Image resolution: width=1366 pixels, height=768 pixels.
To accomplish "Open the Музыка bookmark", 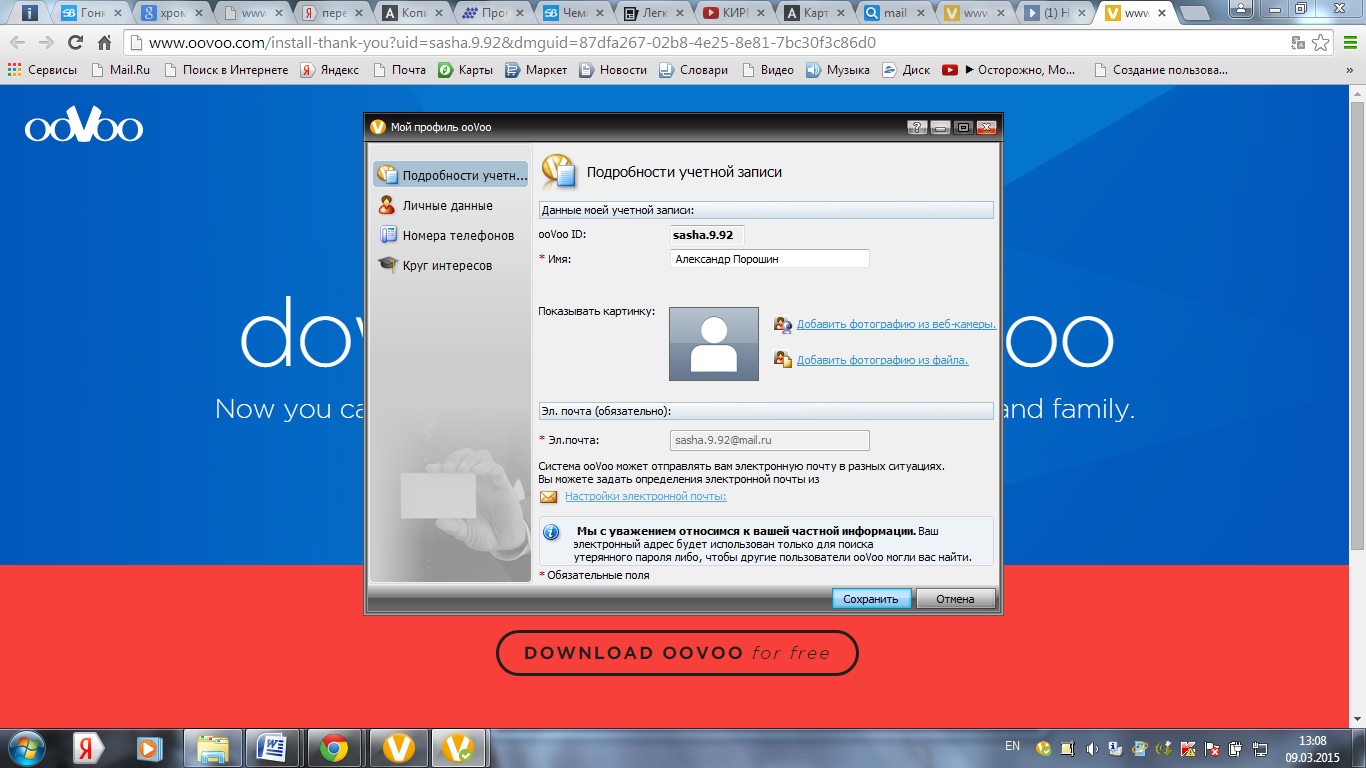I will tap(838, 70).
